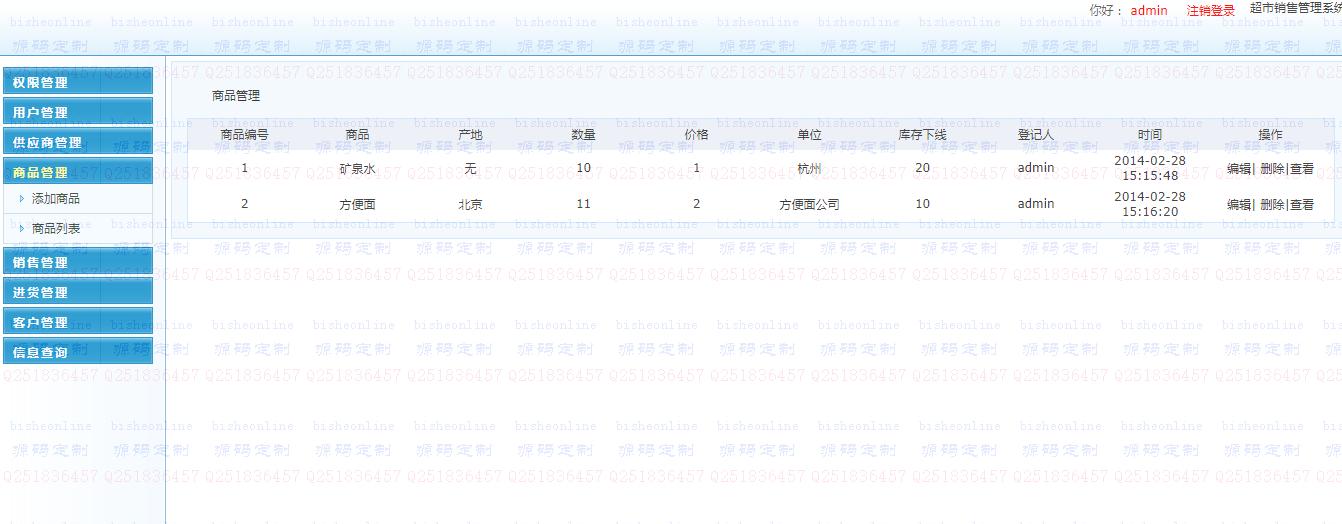Click the arrow icon beside 添加商品

click(x=22, y=199)
